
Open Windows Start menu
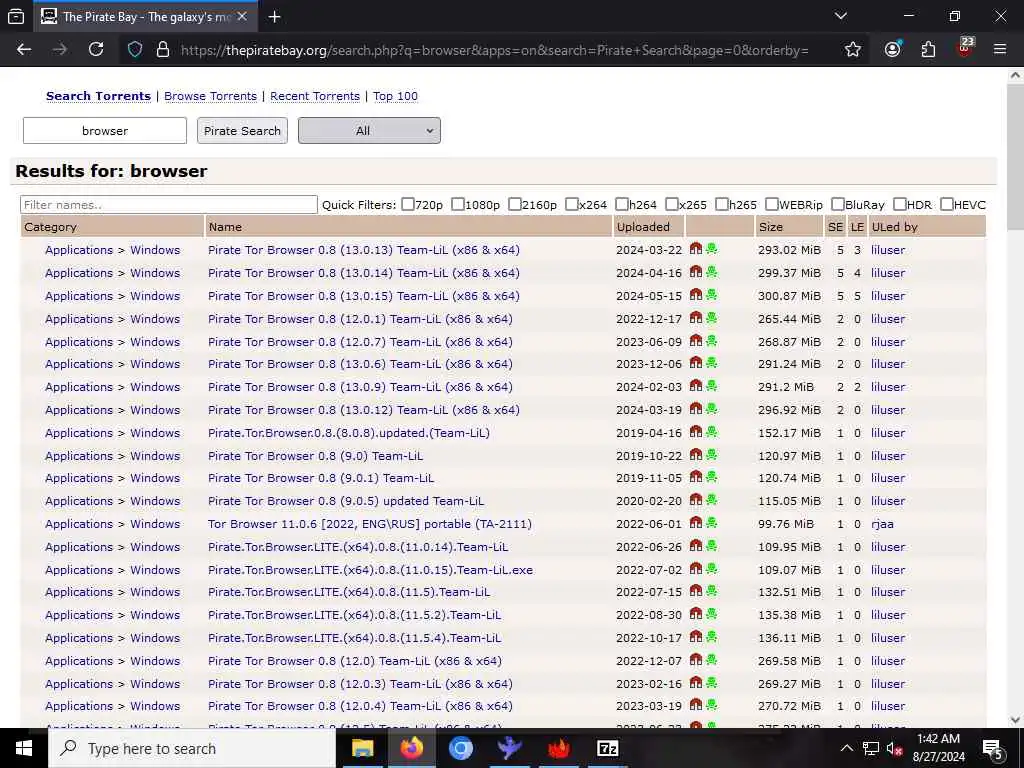(x=24, y=748)
